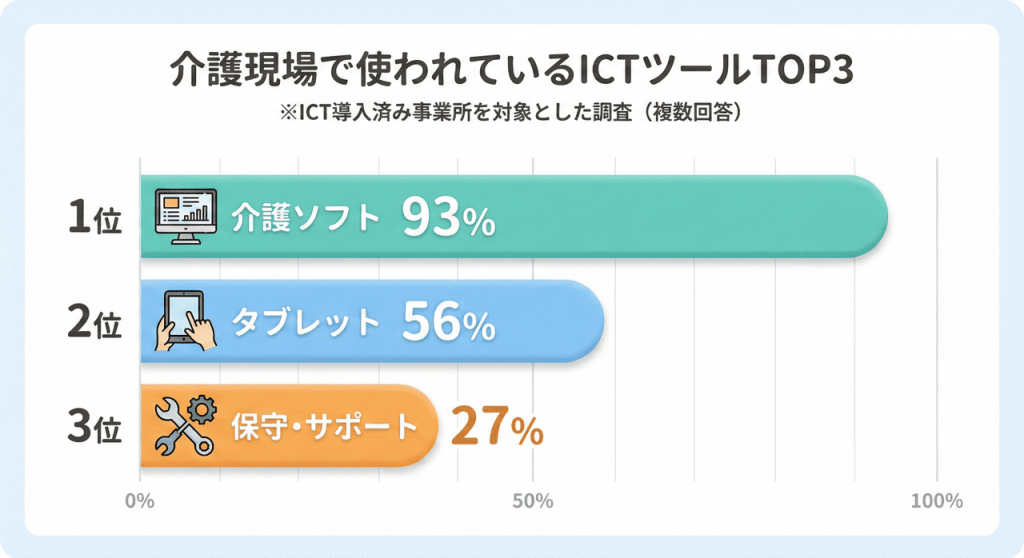This screenshot has height=558, width=1024.
Task: Select the 2位 rank label
Action: 95,322
